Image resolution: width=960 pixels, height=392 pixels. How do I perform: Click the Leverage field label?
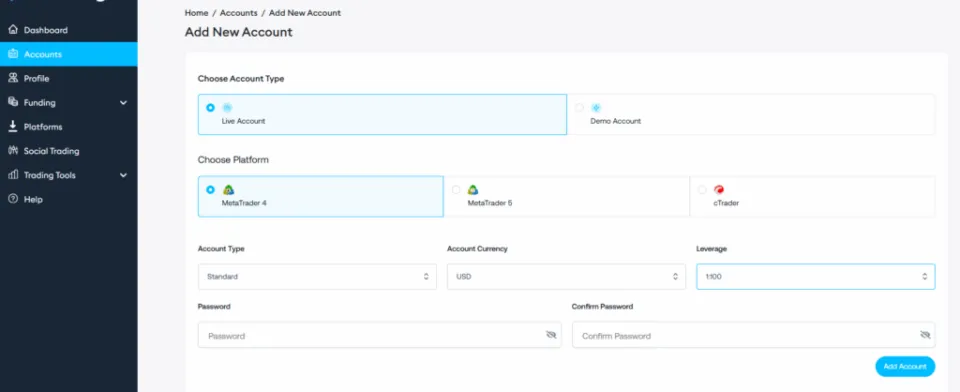coord(711,249)
